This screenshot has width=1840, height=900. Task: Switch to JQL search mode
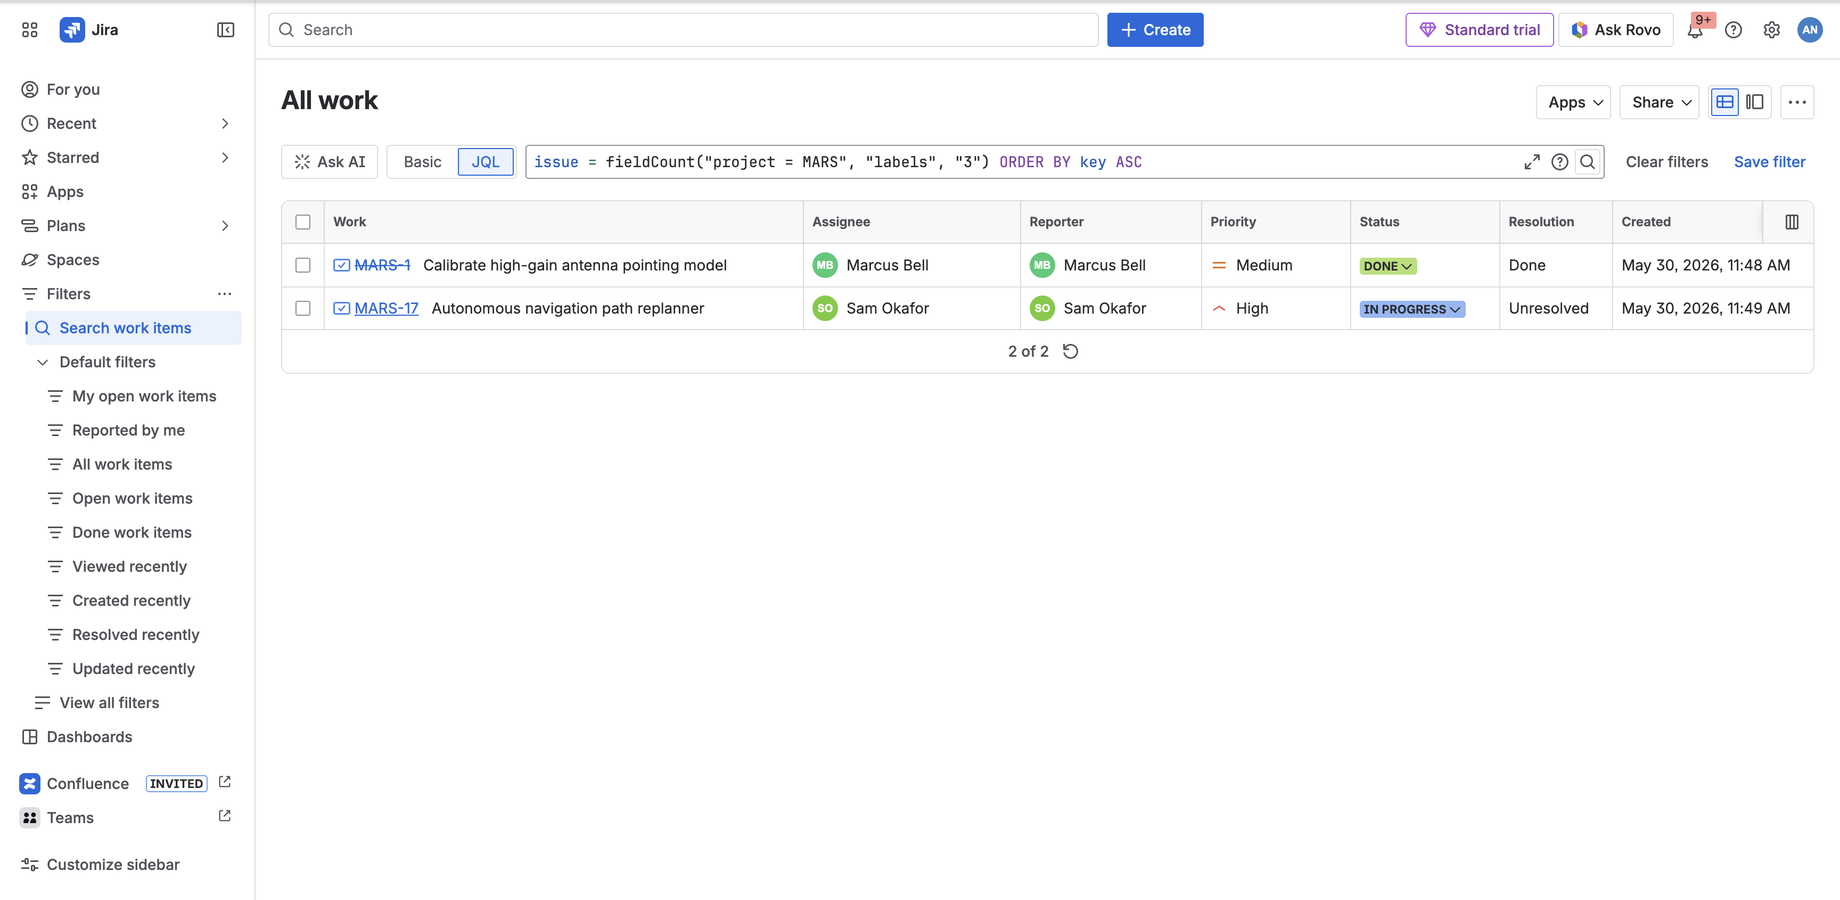pos(486,162)
